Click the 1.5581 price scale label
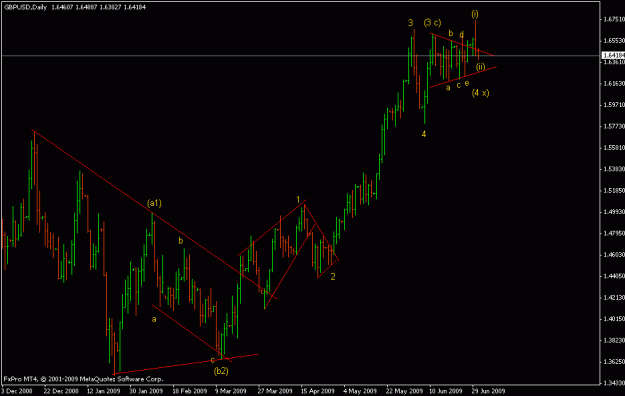This screenshot has height=396, width=625. [x=614, y=148]
